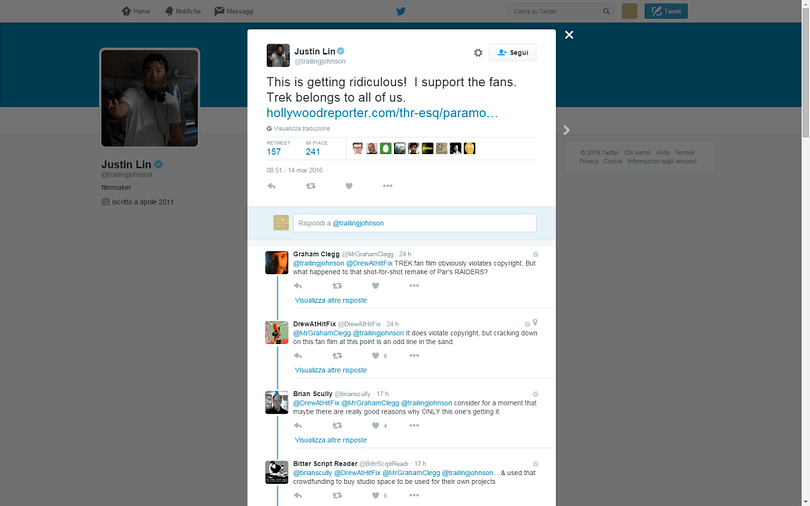The image size is (810, 506).
Task: Like Bitter Script Reader's tweet
Action: [376, 496]
